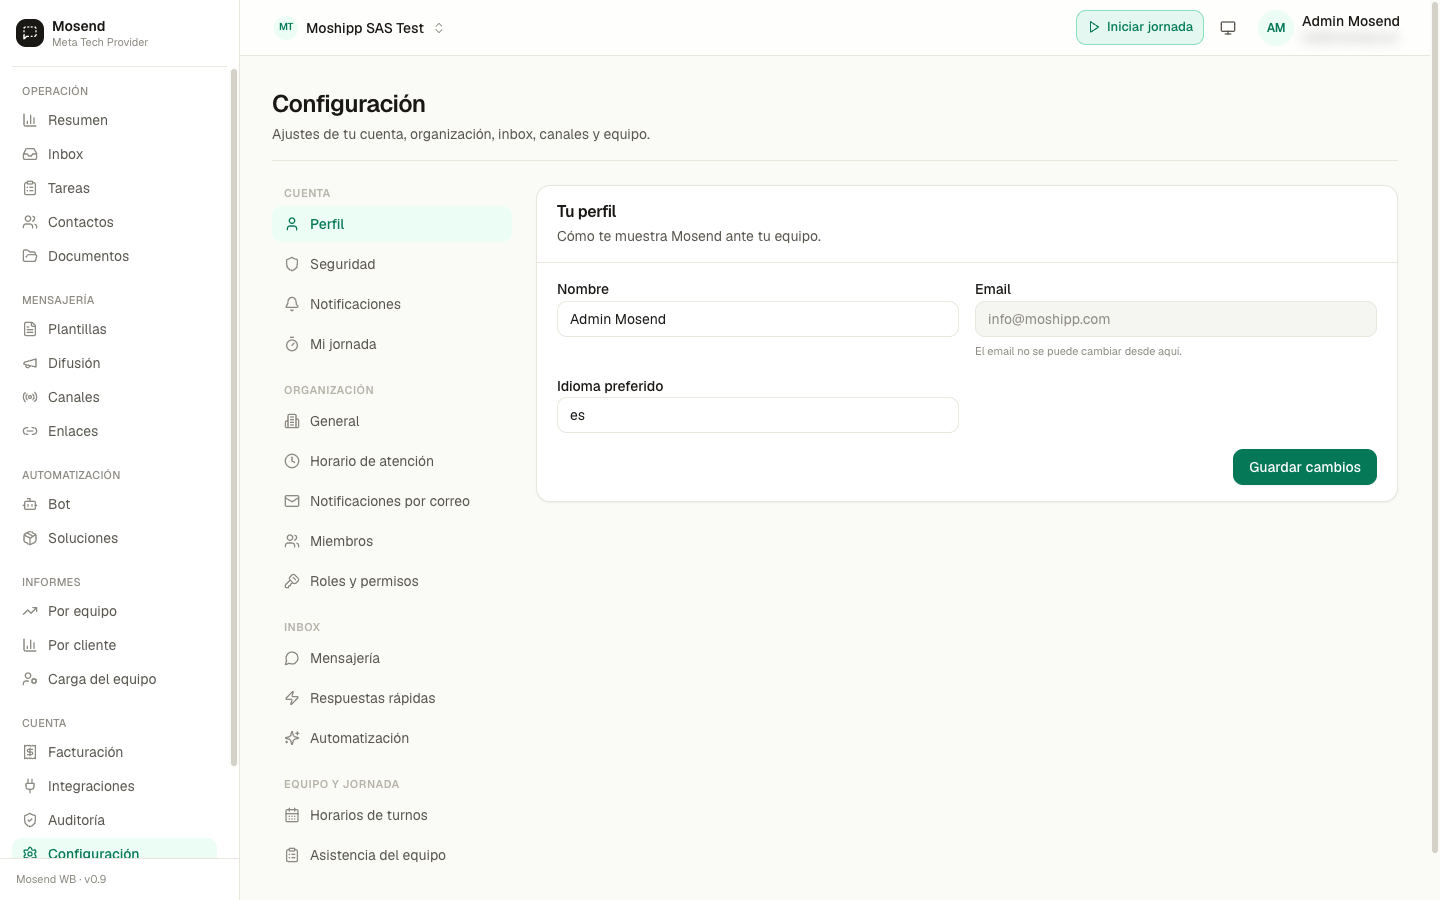Go to Notificaciones por correo settings
Image resolution: width=1440 pixels, height=900 pixels.
[392, 501]
